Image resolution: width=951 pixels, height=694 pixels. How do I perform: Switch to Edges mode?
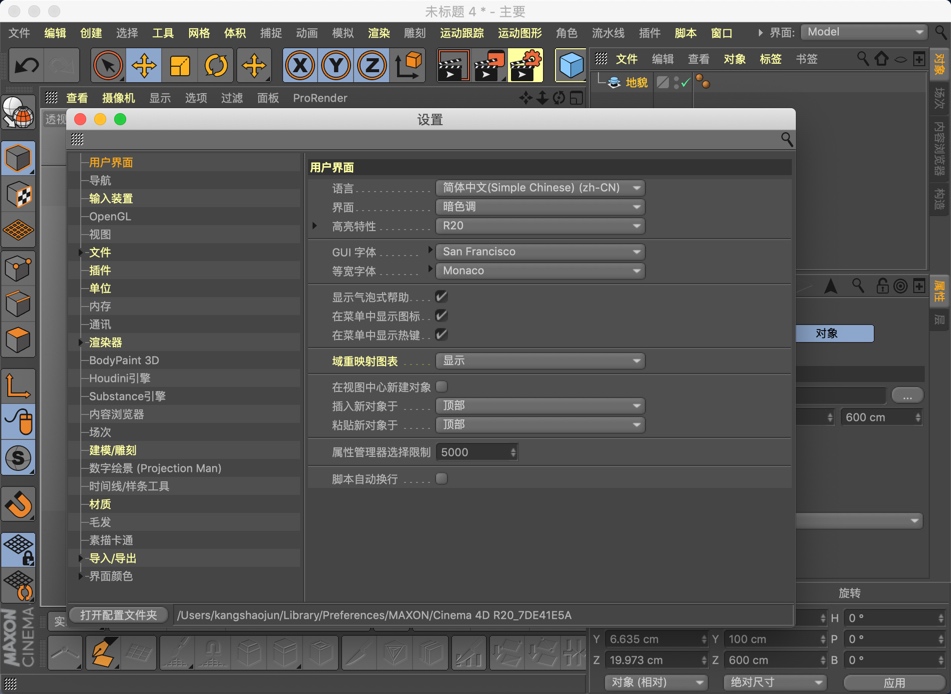click(18, 303)
